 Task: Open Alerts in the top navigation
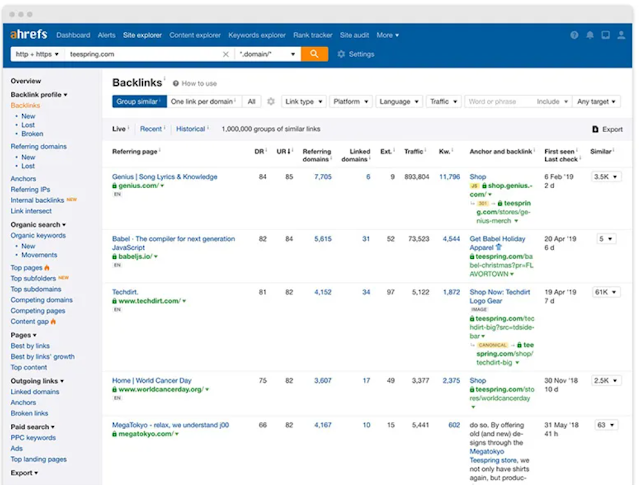tap(106, 35)
